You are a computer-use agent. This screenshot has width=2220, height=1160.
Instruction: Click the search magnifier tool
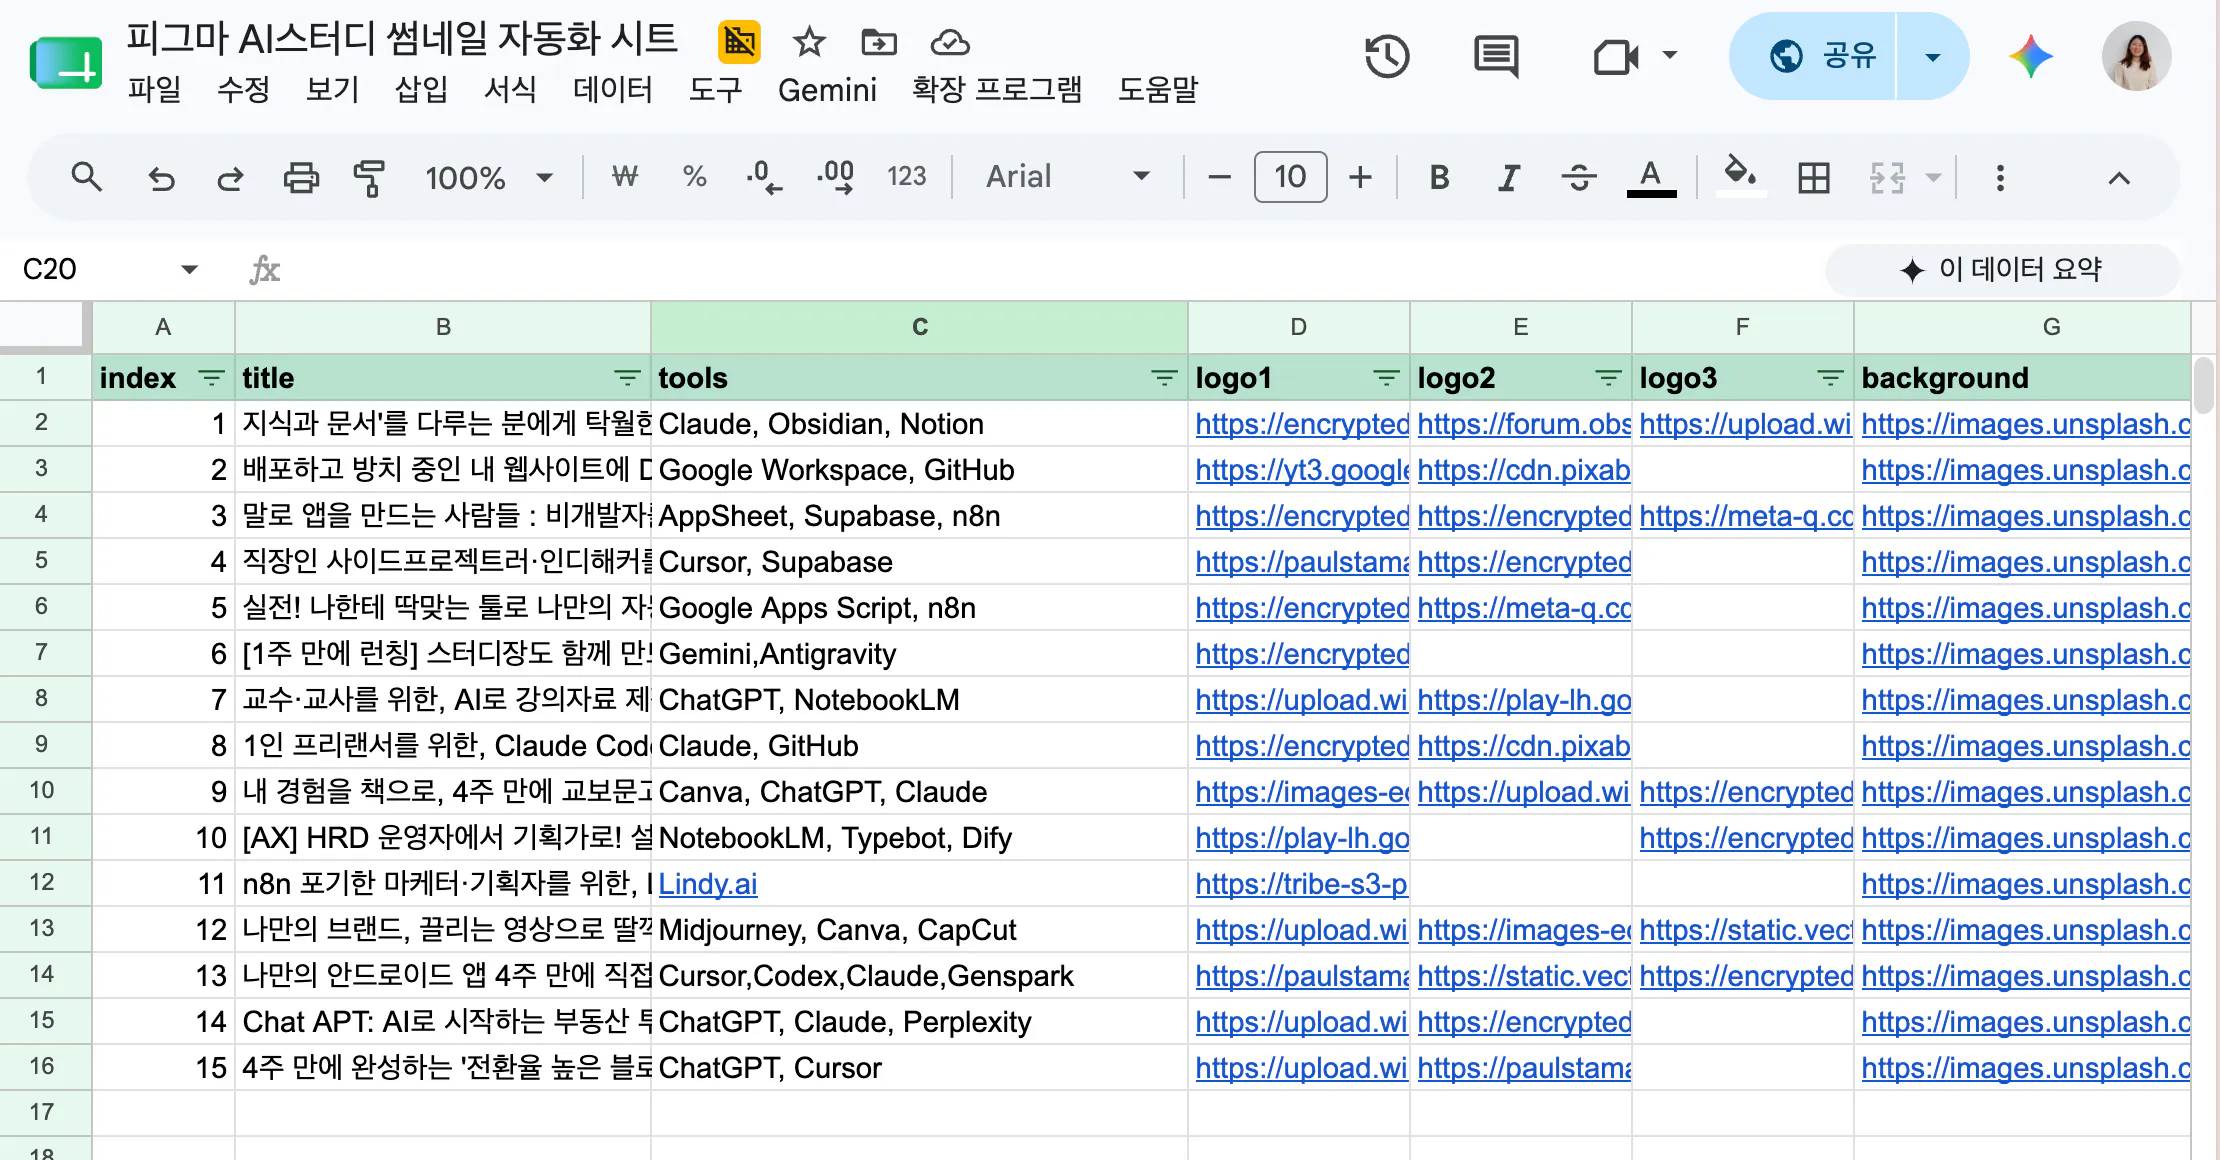[x=87, y=177]
